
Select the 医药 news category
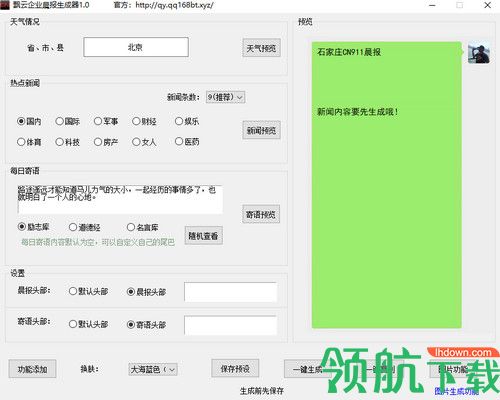click(187, 142)
